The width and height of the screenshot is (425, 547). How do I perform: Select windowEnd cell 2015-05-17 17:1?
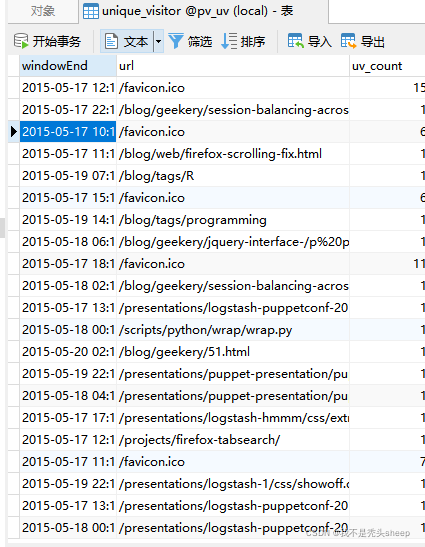pyautogui.click(x=68, y=417)
